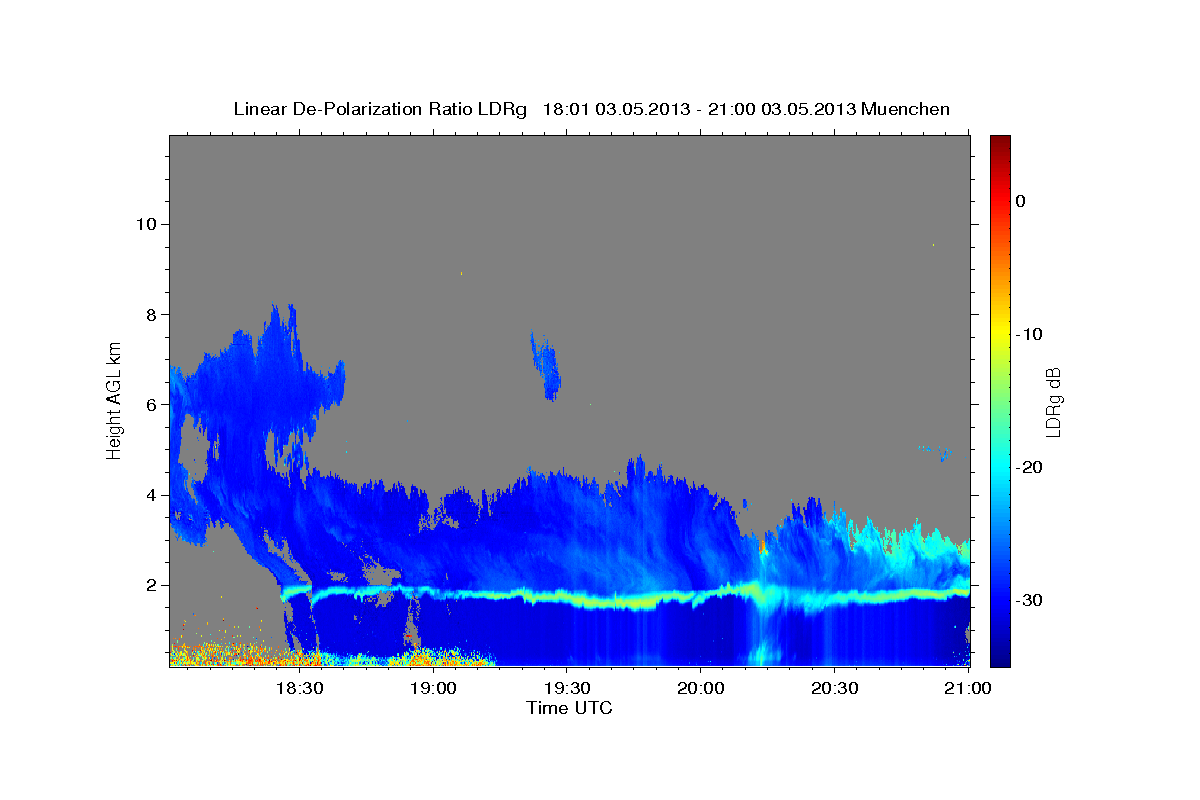The width and height of the screenshot is (1200, 800).
Task: Click the '18:01 03.05.2013' start time in title
Action: point(616,109)
